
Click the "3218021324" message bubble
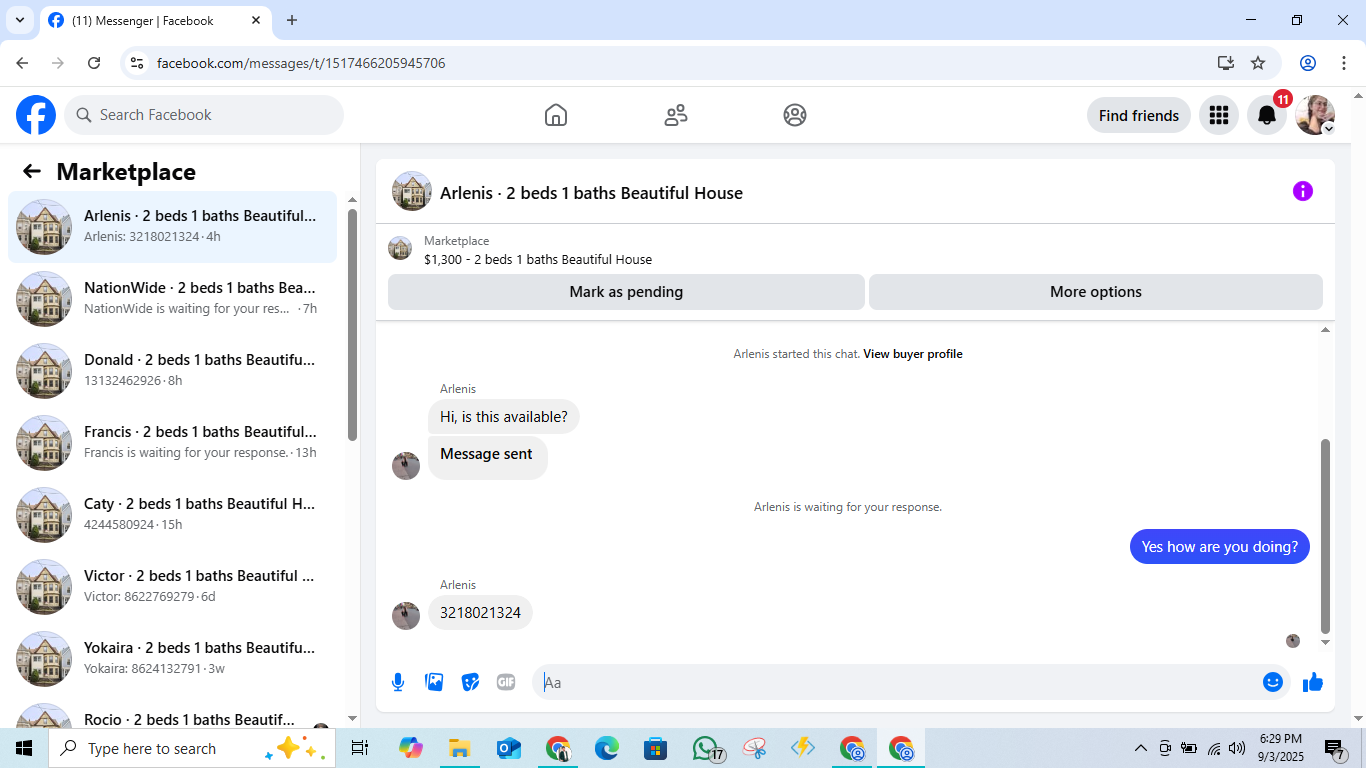click(480, 612)
